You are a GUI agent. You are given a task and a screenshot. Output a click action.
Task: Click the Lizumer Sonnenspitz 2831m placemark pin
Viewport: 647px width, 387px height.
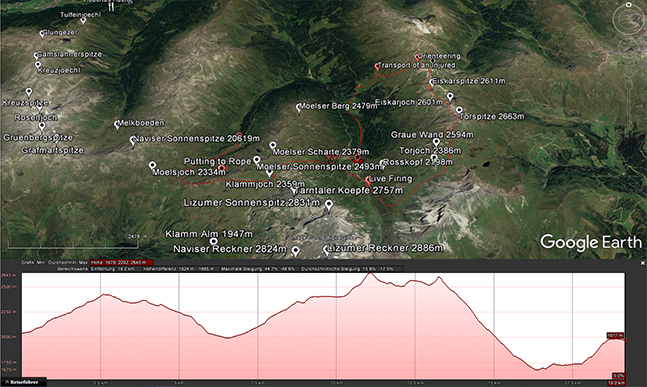329,205
